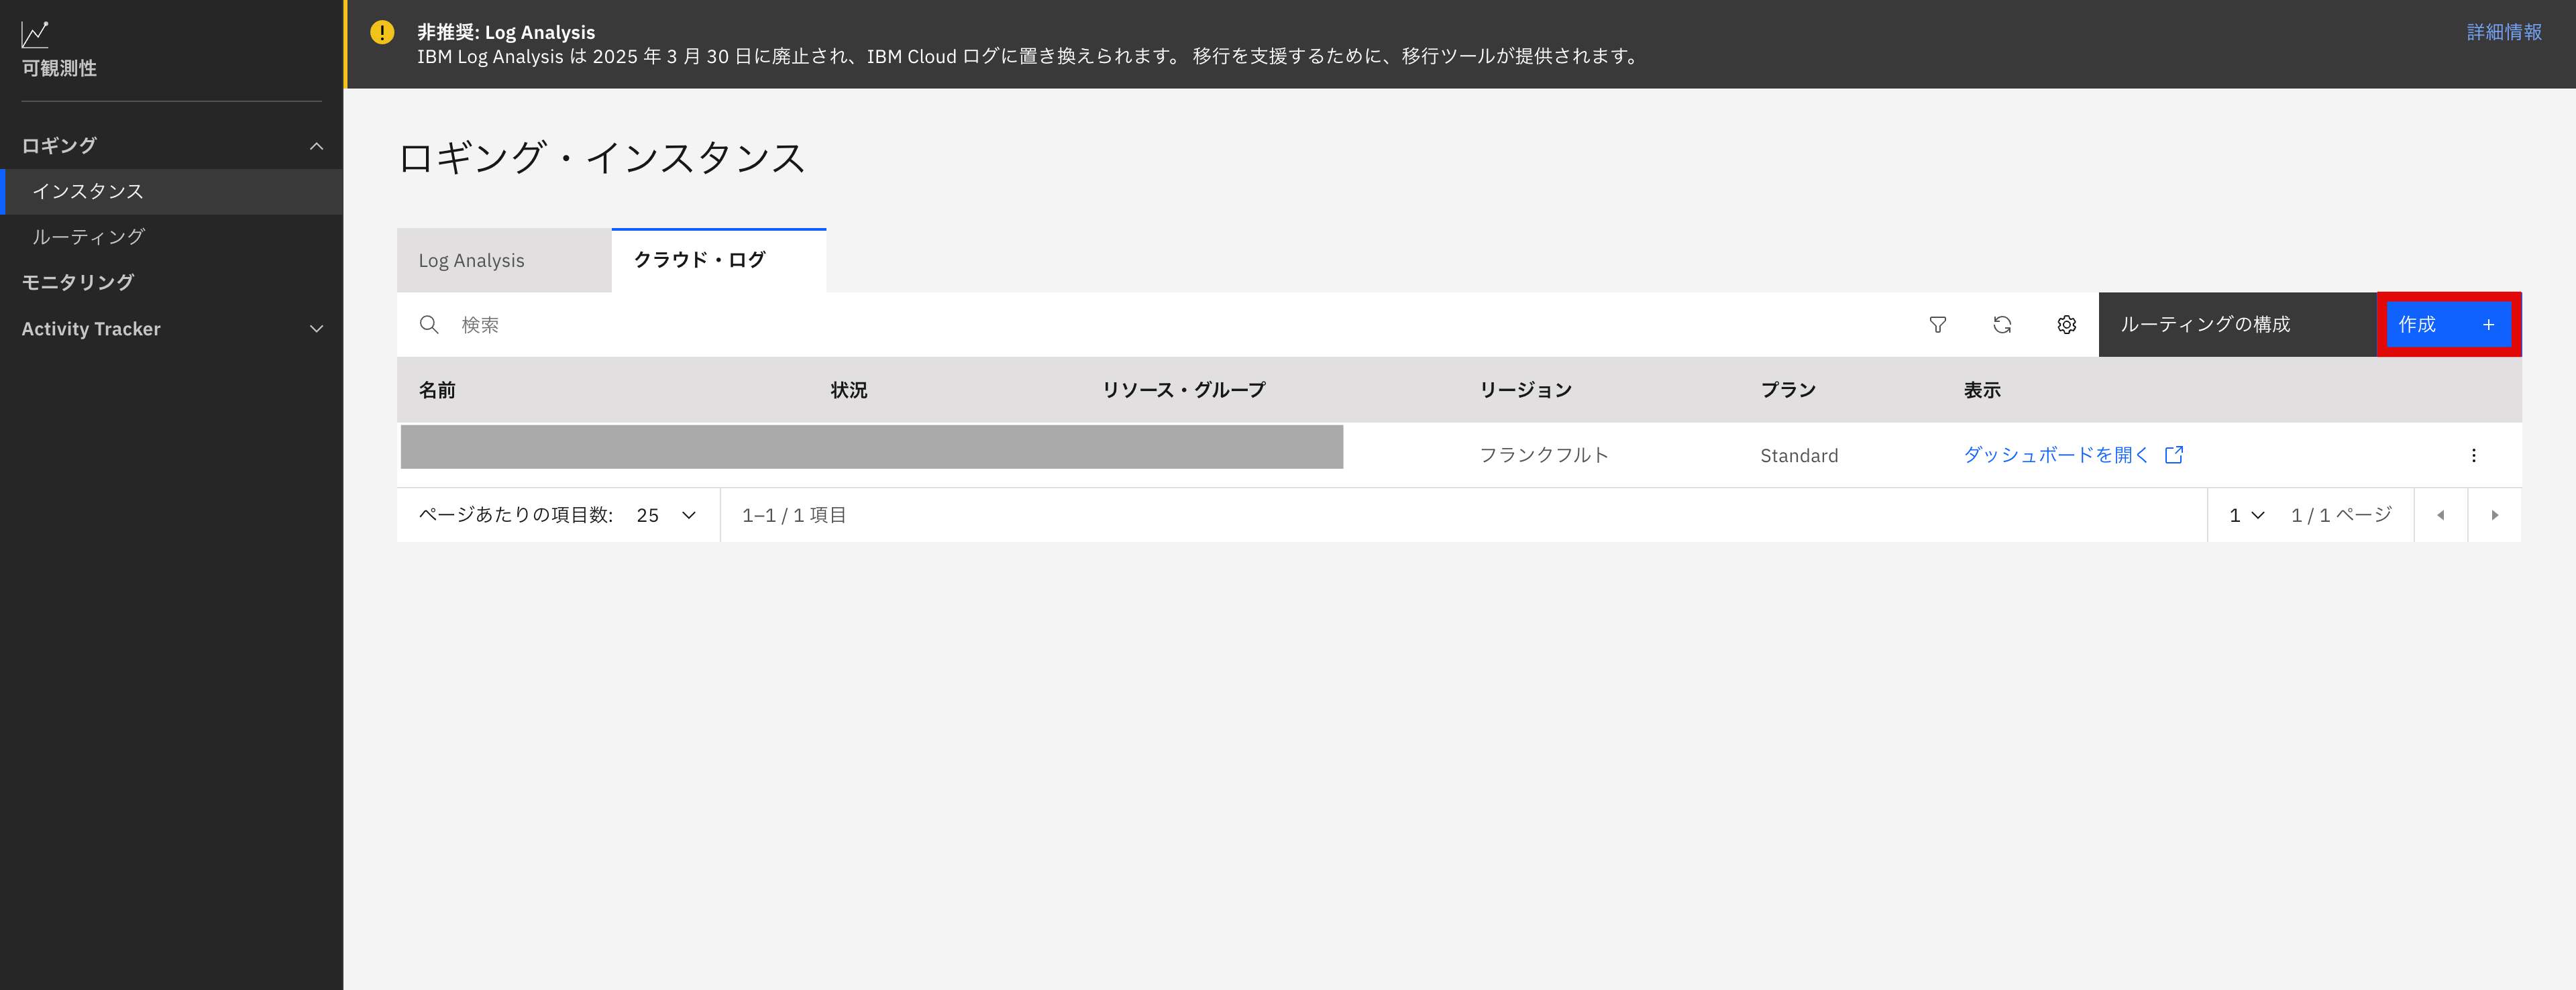Open 詳細情報 link in the banner
This screenshot has width=2576, height=990.
(x=2504, y=31)
